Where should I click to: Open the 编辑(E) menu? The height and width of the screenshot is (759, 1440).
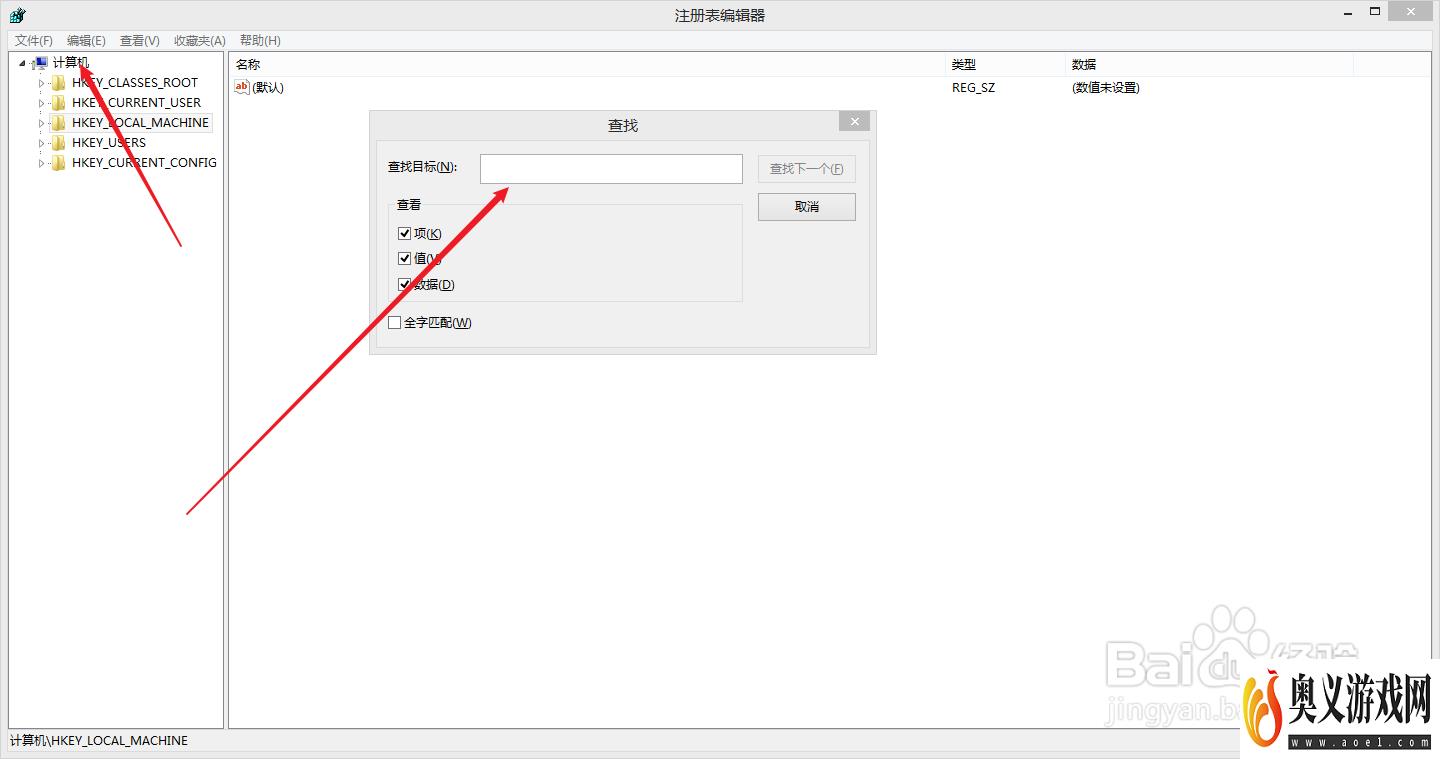(86, 41)
